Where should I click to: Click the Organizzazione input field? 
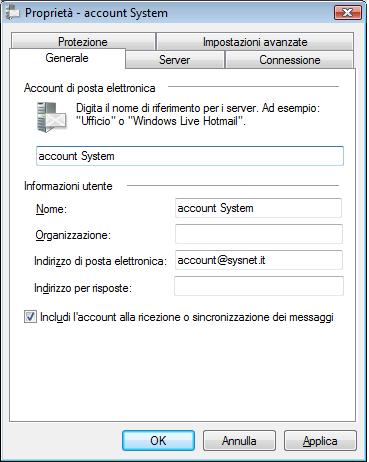258,234
